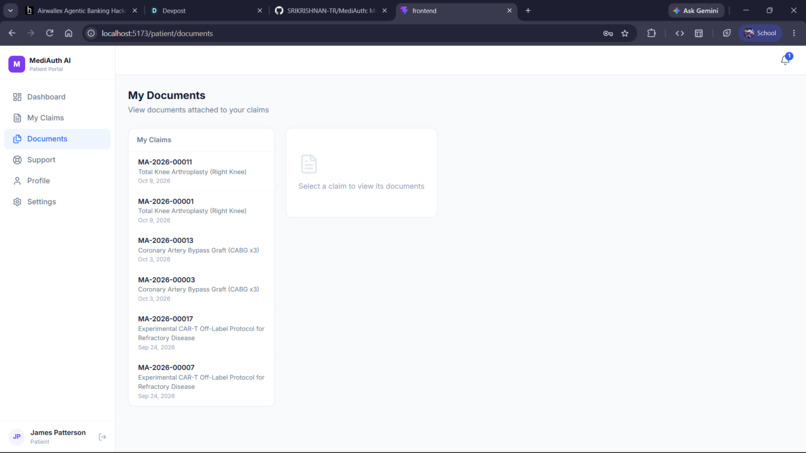
Task: Select claim MA-2026-00017
Action: [x=202, y=333]
